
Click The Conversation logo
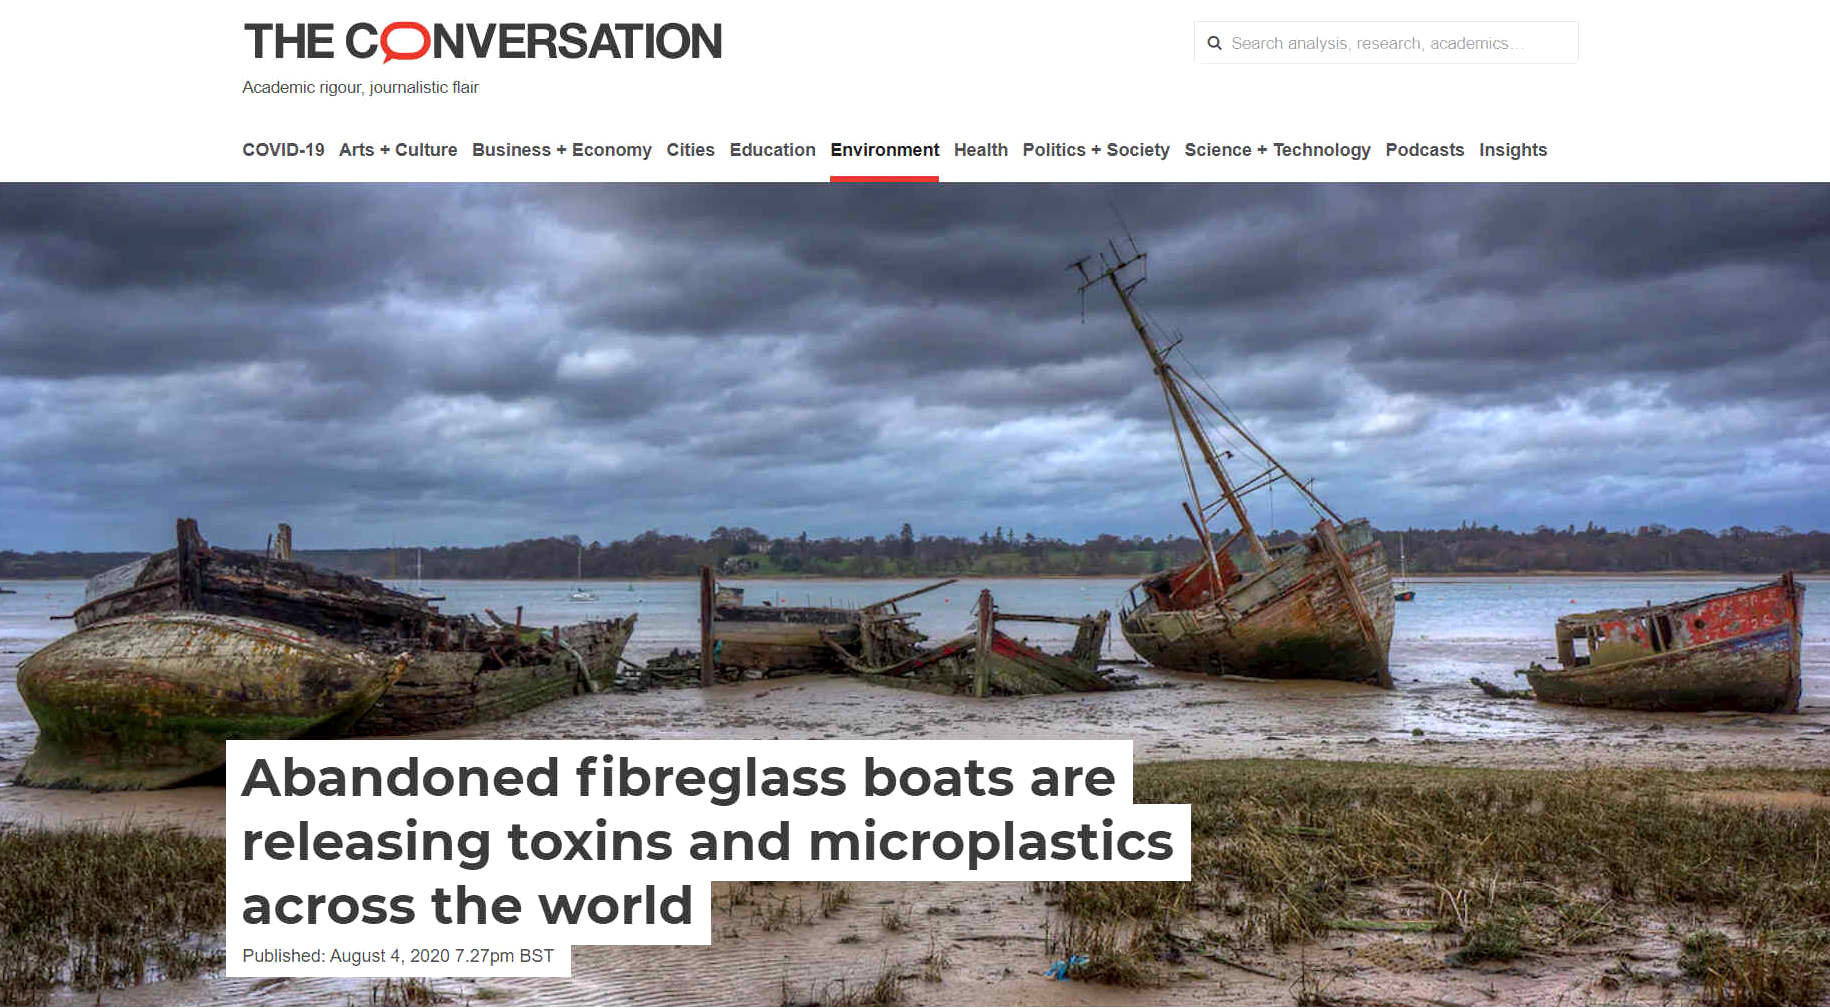coord(482,42)
